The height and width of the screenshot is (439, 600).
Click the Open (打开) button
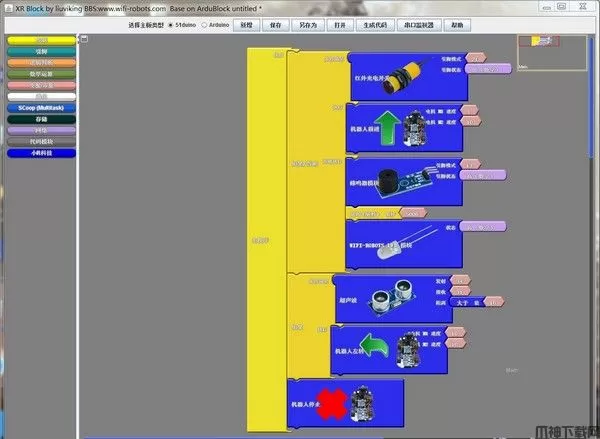click(340, 25)
